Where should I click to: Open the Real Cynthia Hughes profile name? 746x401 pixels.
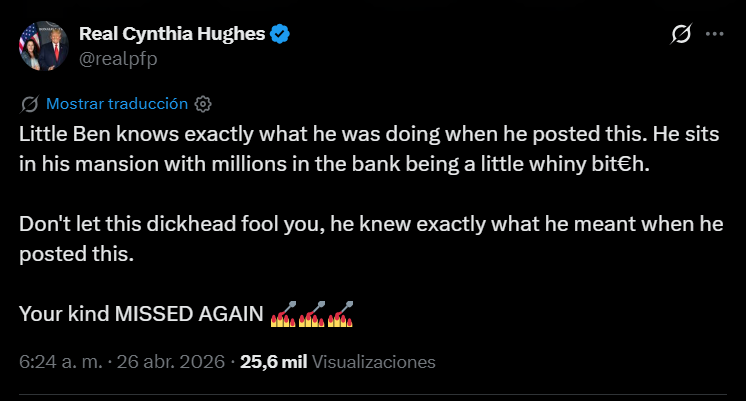[x=172, y=35]
